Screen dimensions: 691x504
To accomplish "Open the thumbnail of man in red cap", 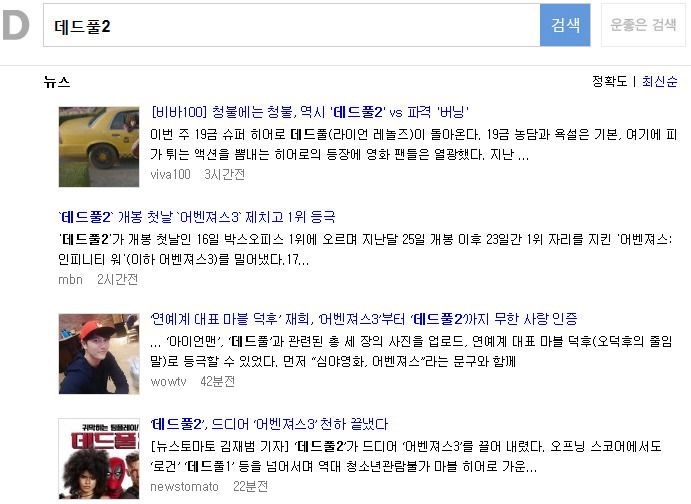I will [x=99, y=354].
